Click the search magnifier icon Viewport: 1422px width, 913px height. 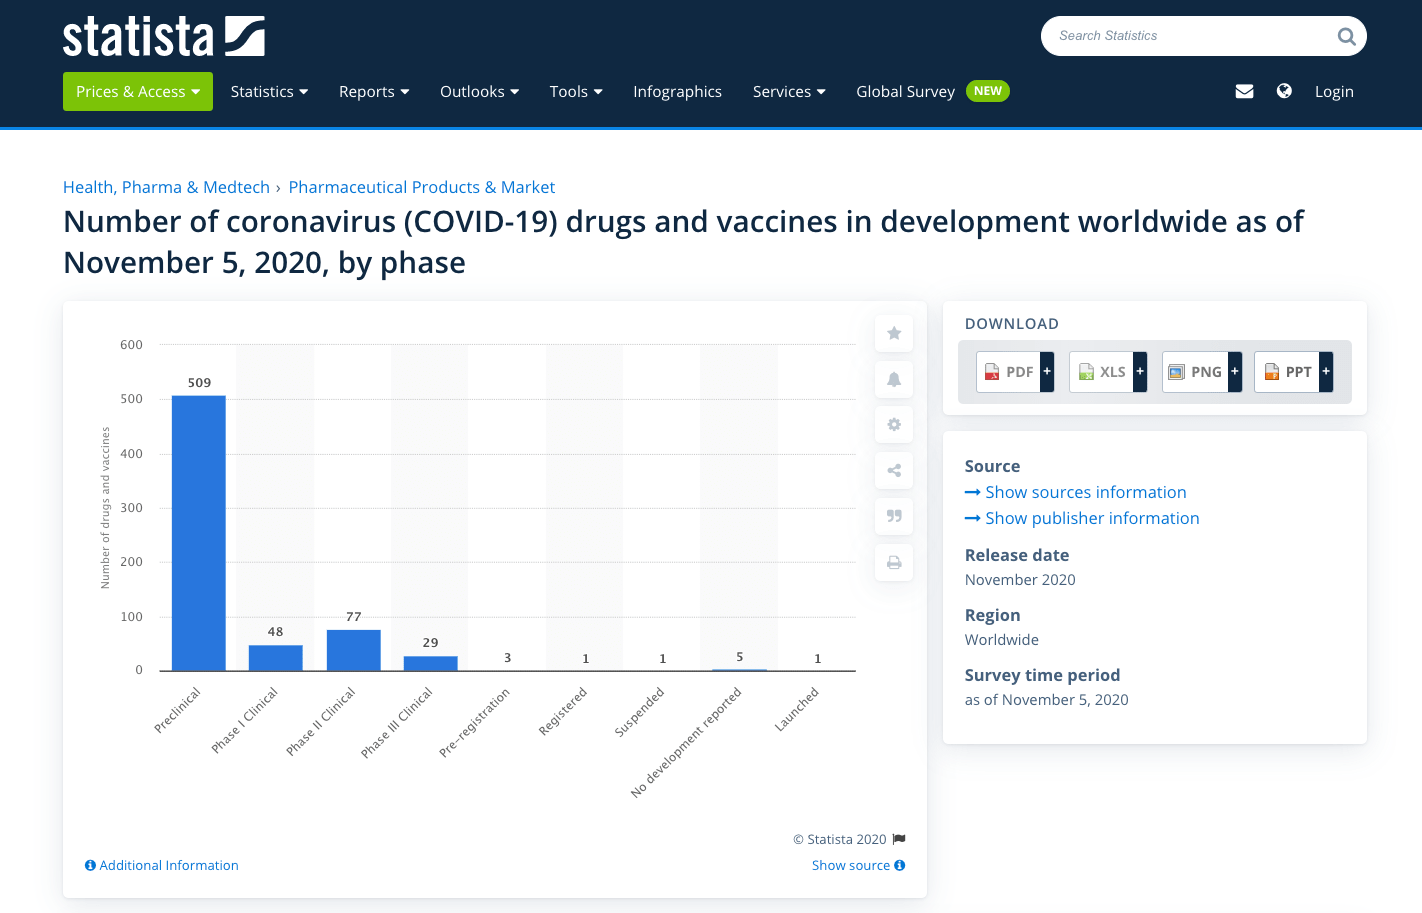click(1346, 37)
